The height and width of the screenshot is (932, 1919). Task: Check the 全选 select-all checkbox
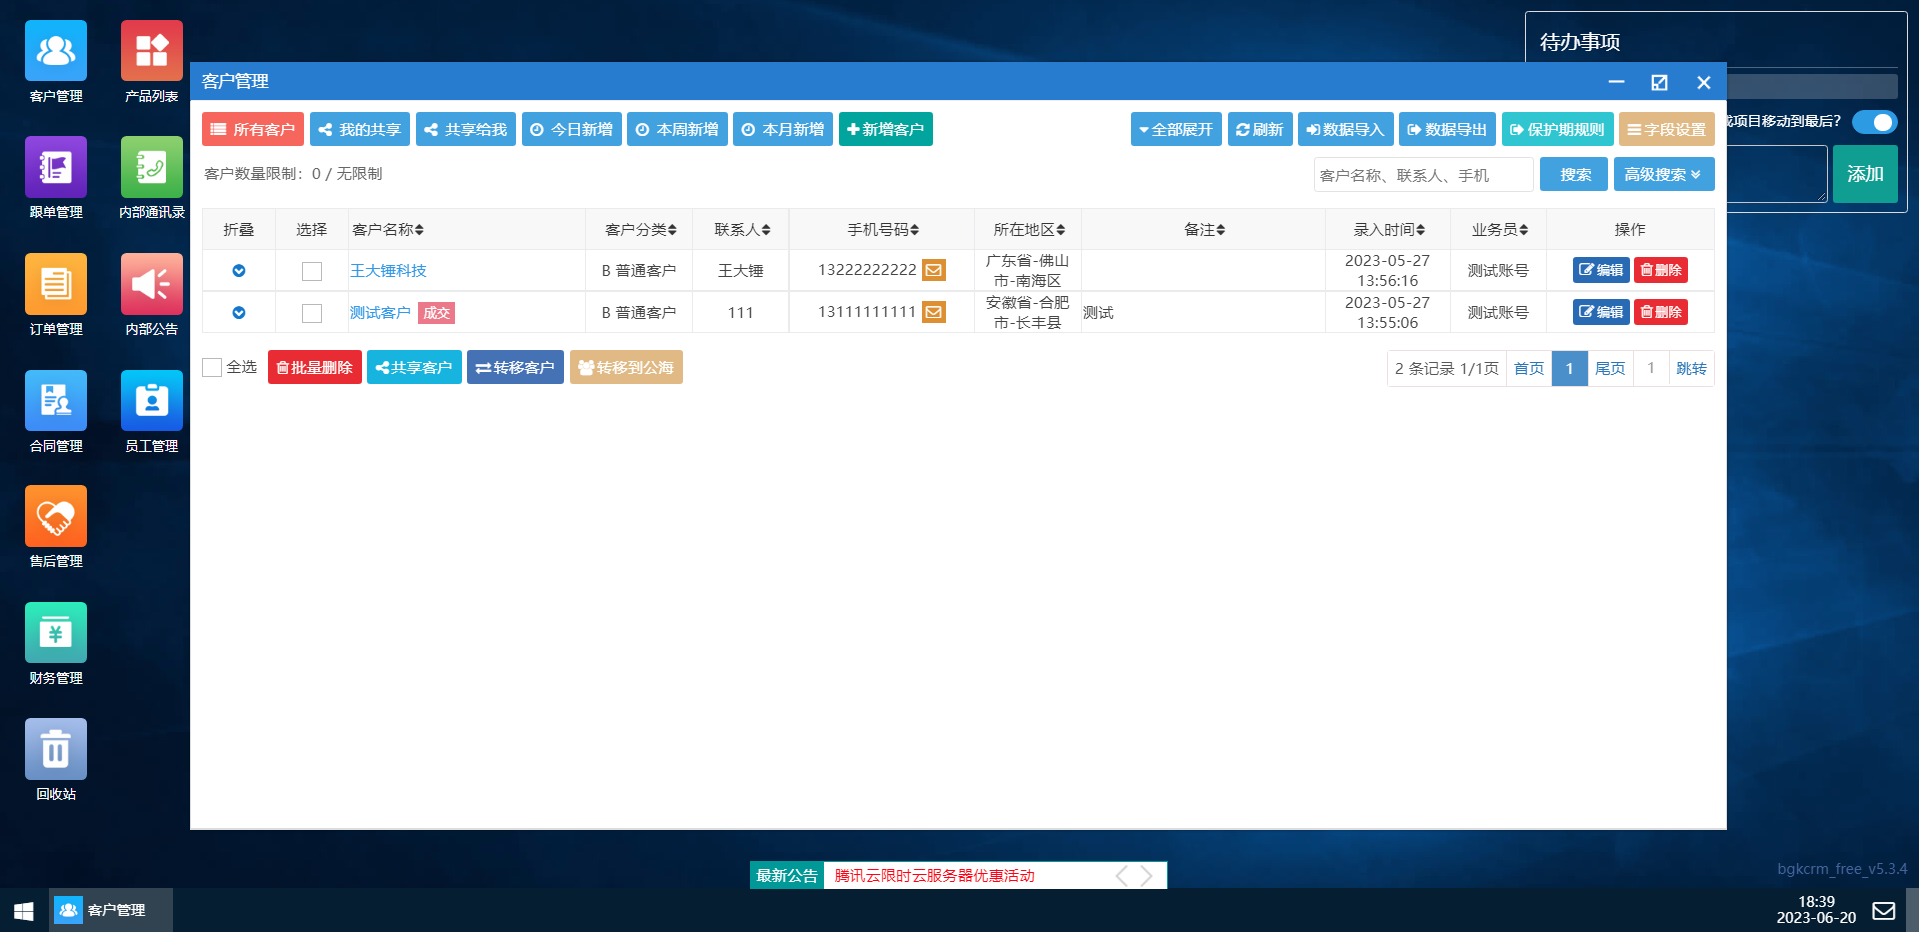click(212, 368)
